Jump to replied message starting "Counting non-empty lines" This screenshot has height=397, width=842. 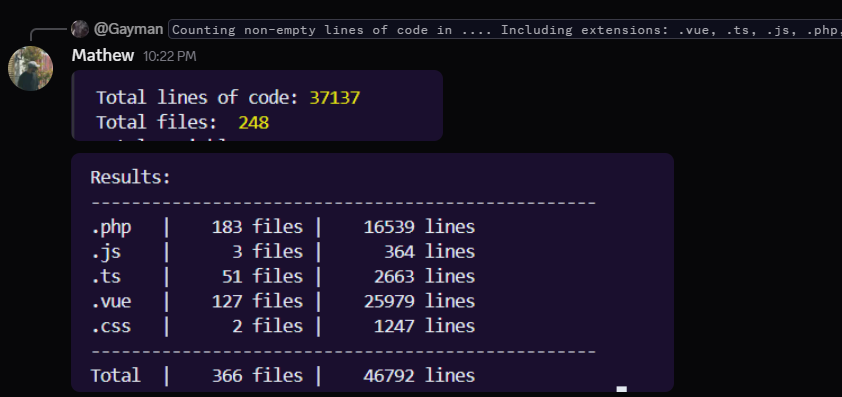tap(505, 30)
